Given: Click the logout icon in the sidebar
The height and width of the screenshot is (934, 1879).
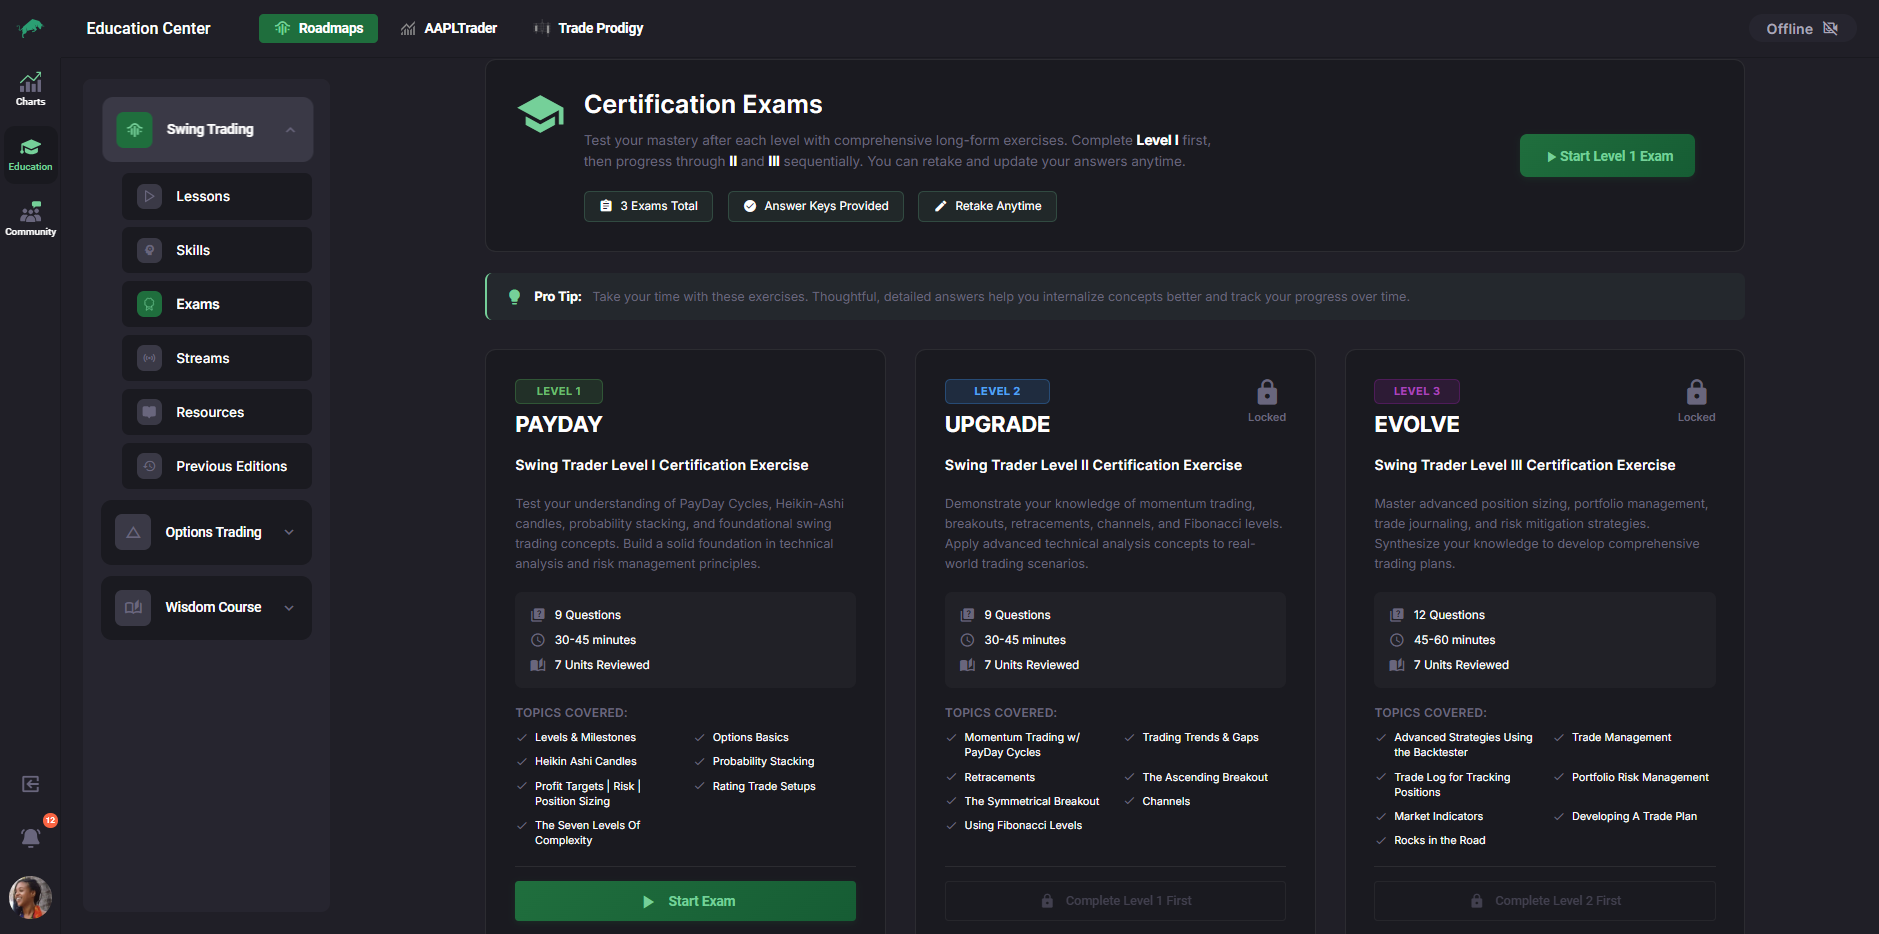Looking at the screenshot, I should (x=31, y=784).
